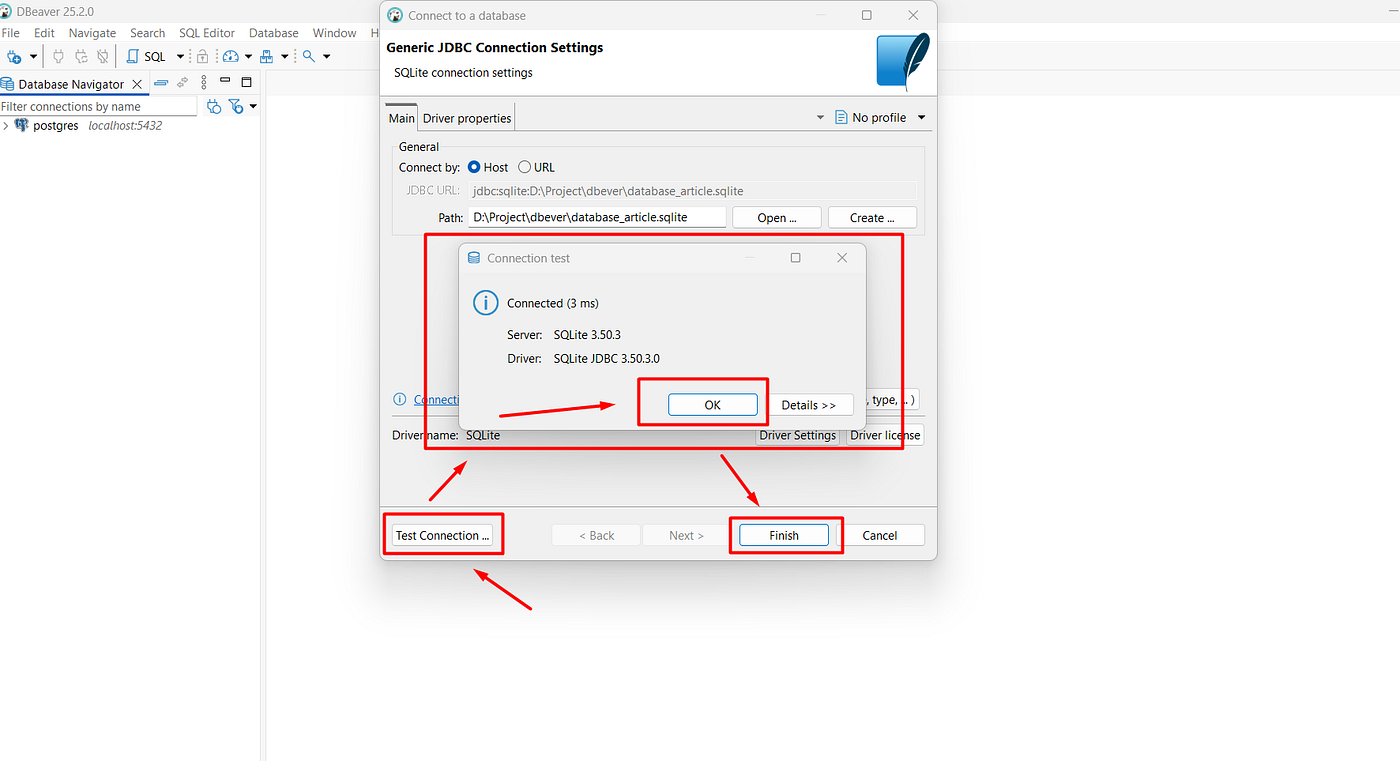
Task: Open the Database menu
Action: [274, 33]
